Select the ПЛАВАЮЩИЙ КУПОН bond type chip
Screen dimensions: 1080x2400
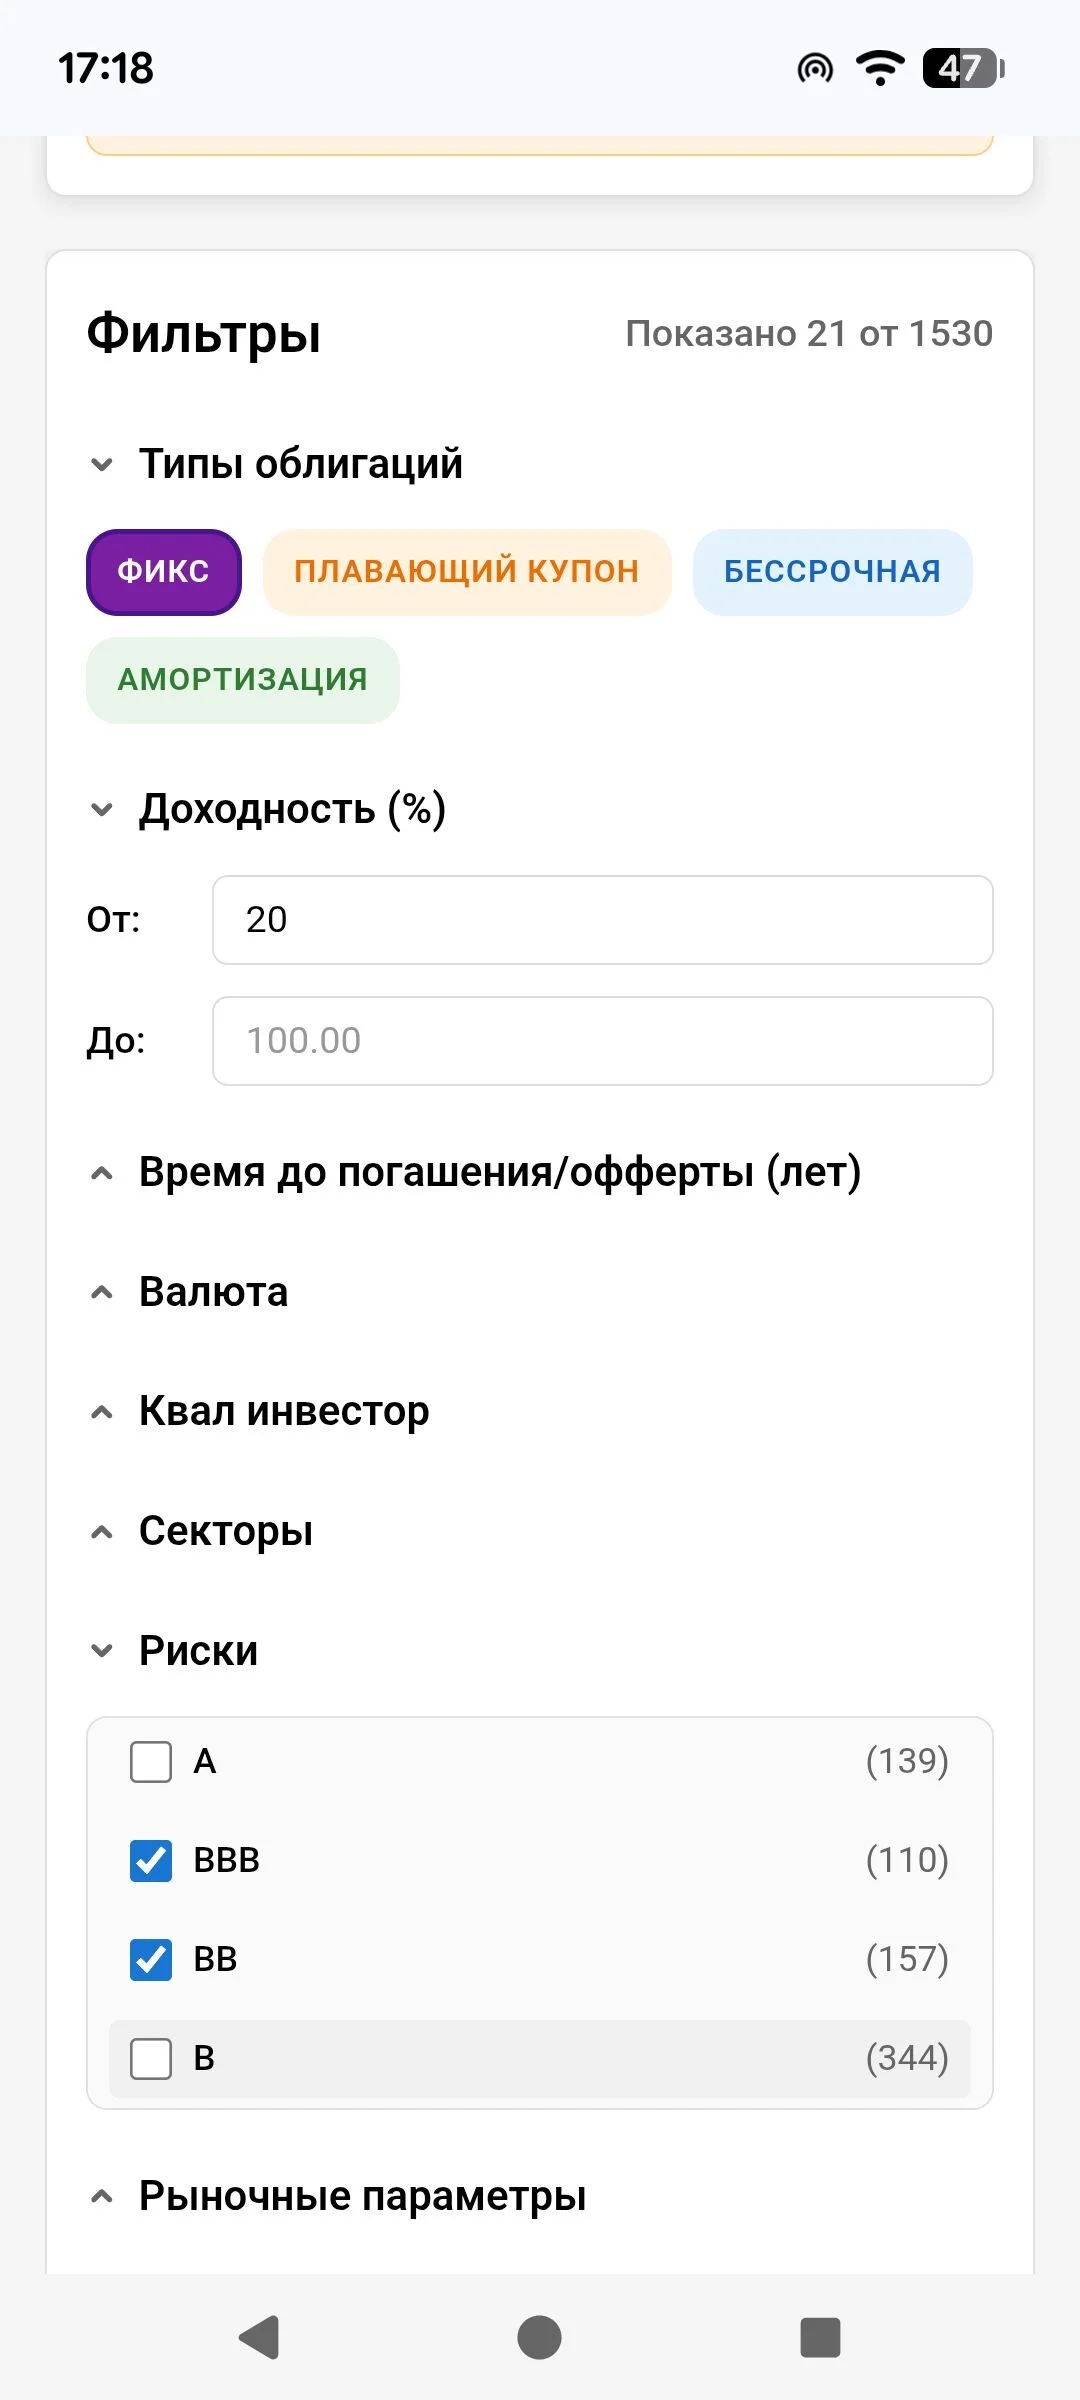[467, 571]
